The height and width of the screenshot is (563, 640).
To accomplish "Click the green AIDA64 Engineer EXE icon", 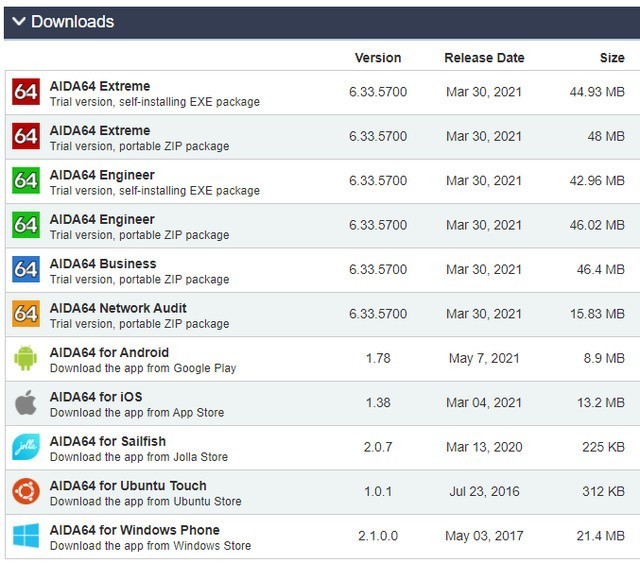I will 26,181.
